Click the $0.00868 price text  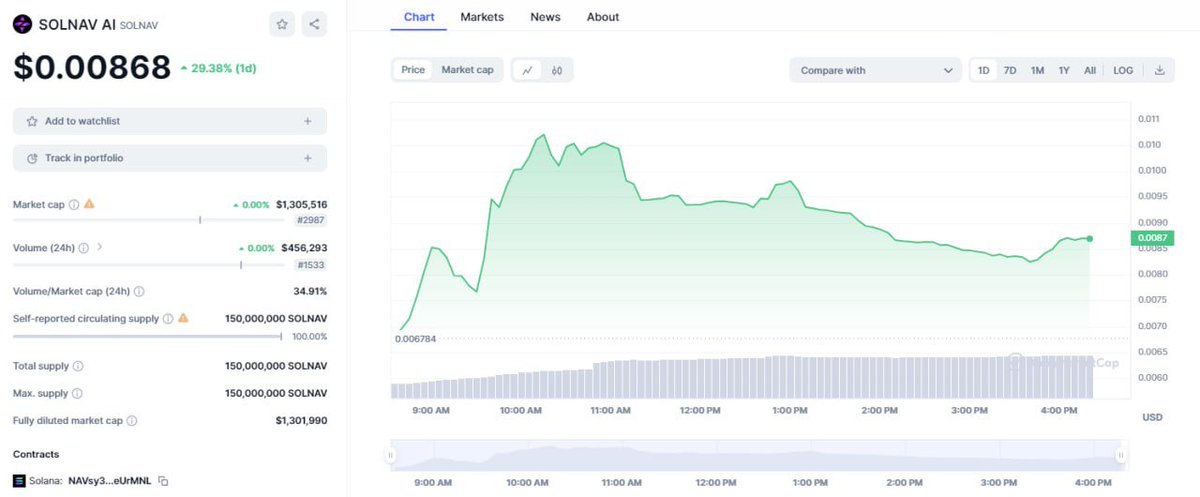click(92, 67)
